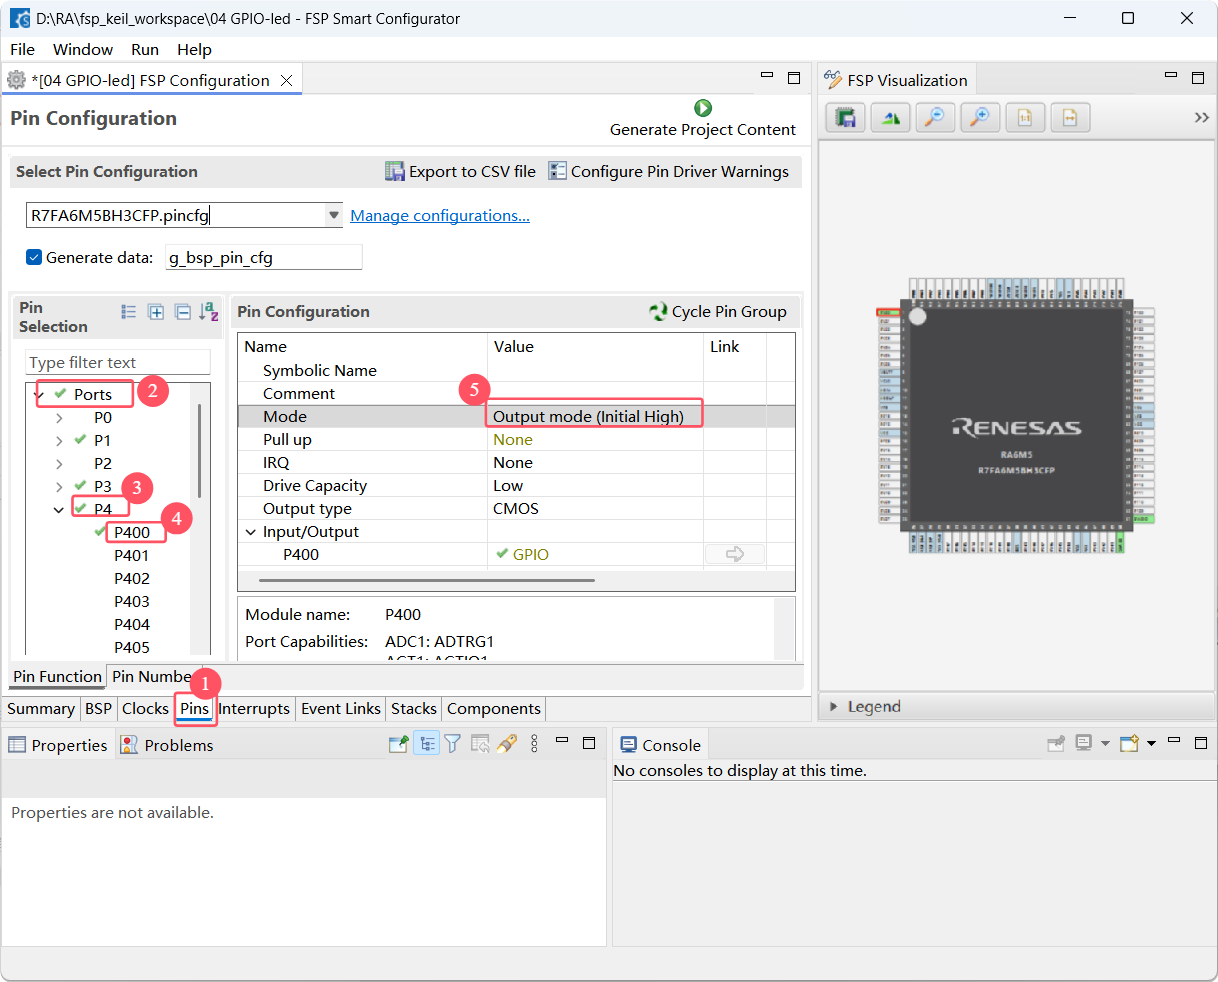Select the P401 pin in tree
The width and height of the screenshot is (1218, 982).
pos(131,556)
